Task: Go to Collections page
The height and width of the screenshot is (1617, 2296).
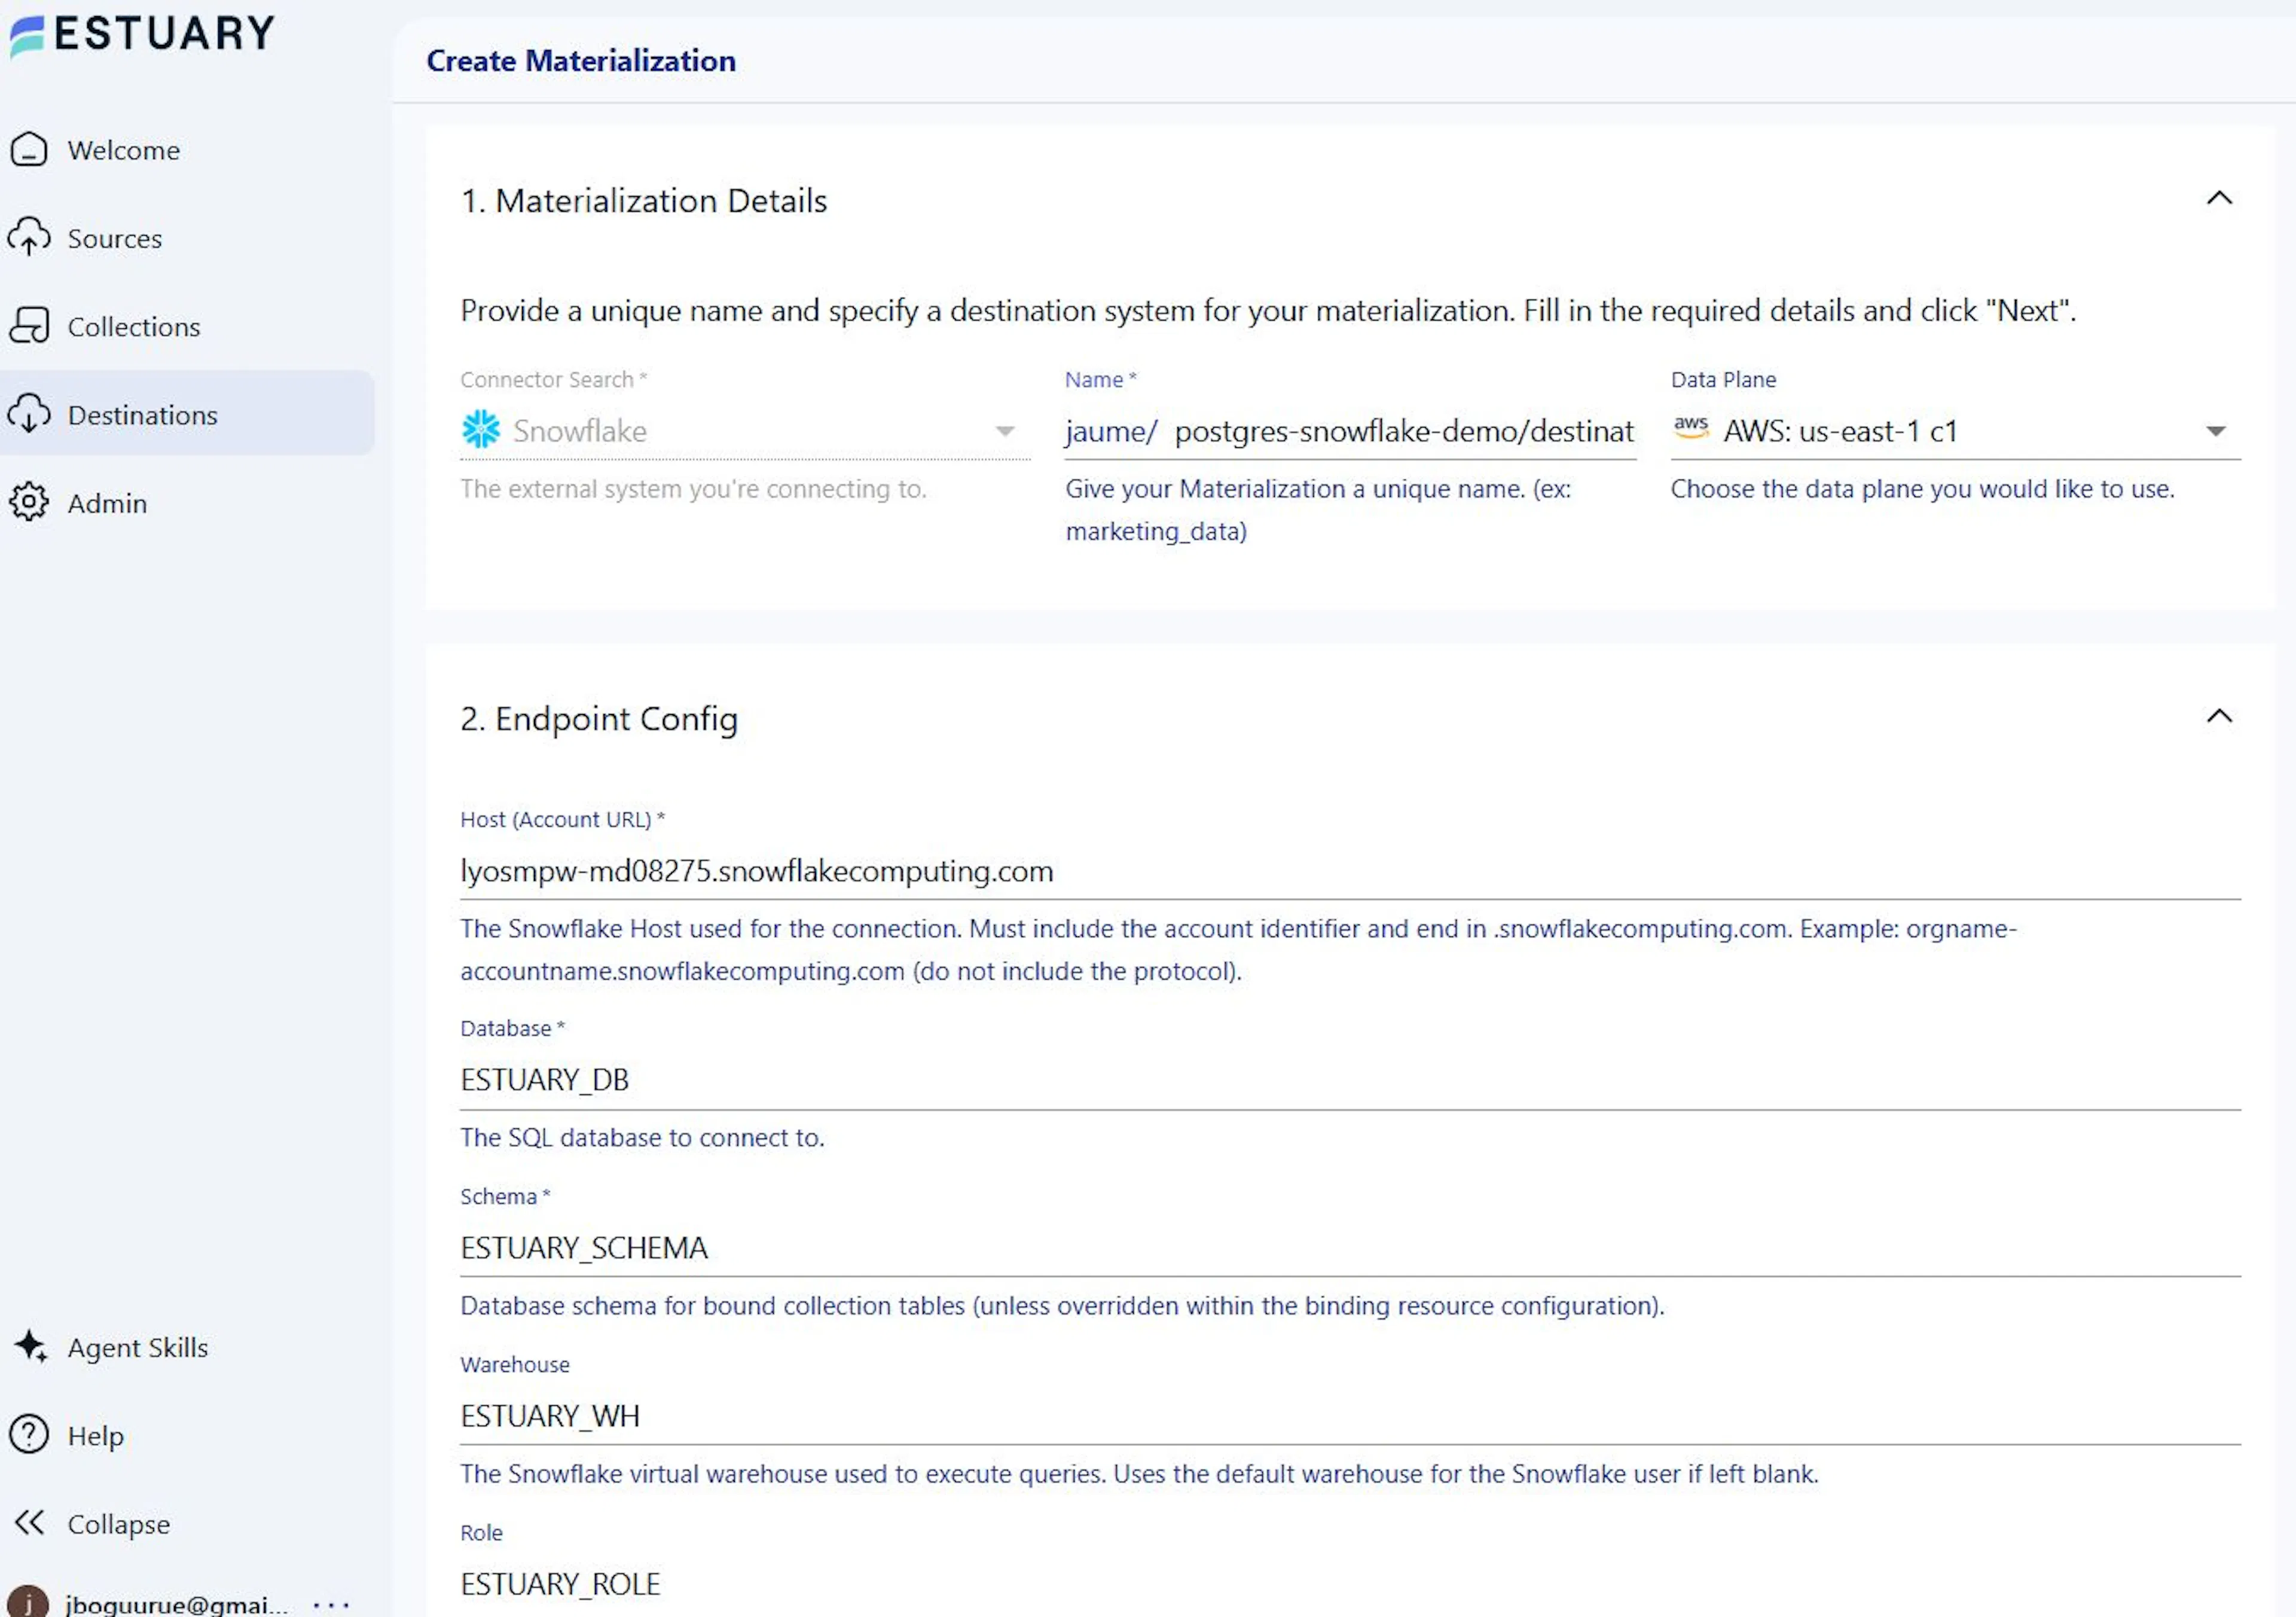Action: (187, 326)
